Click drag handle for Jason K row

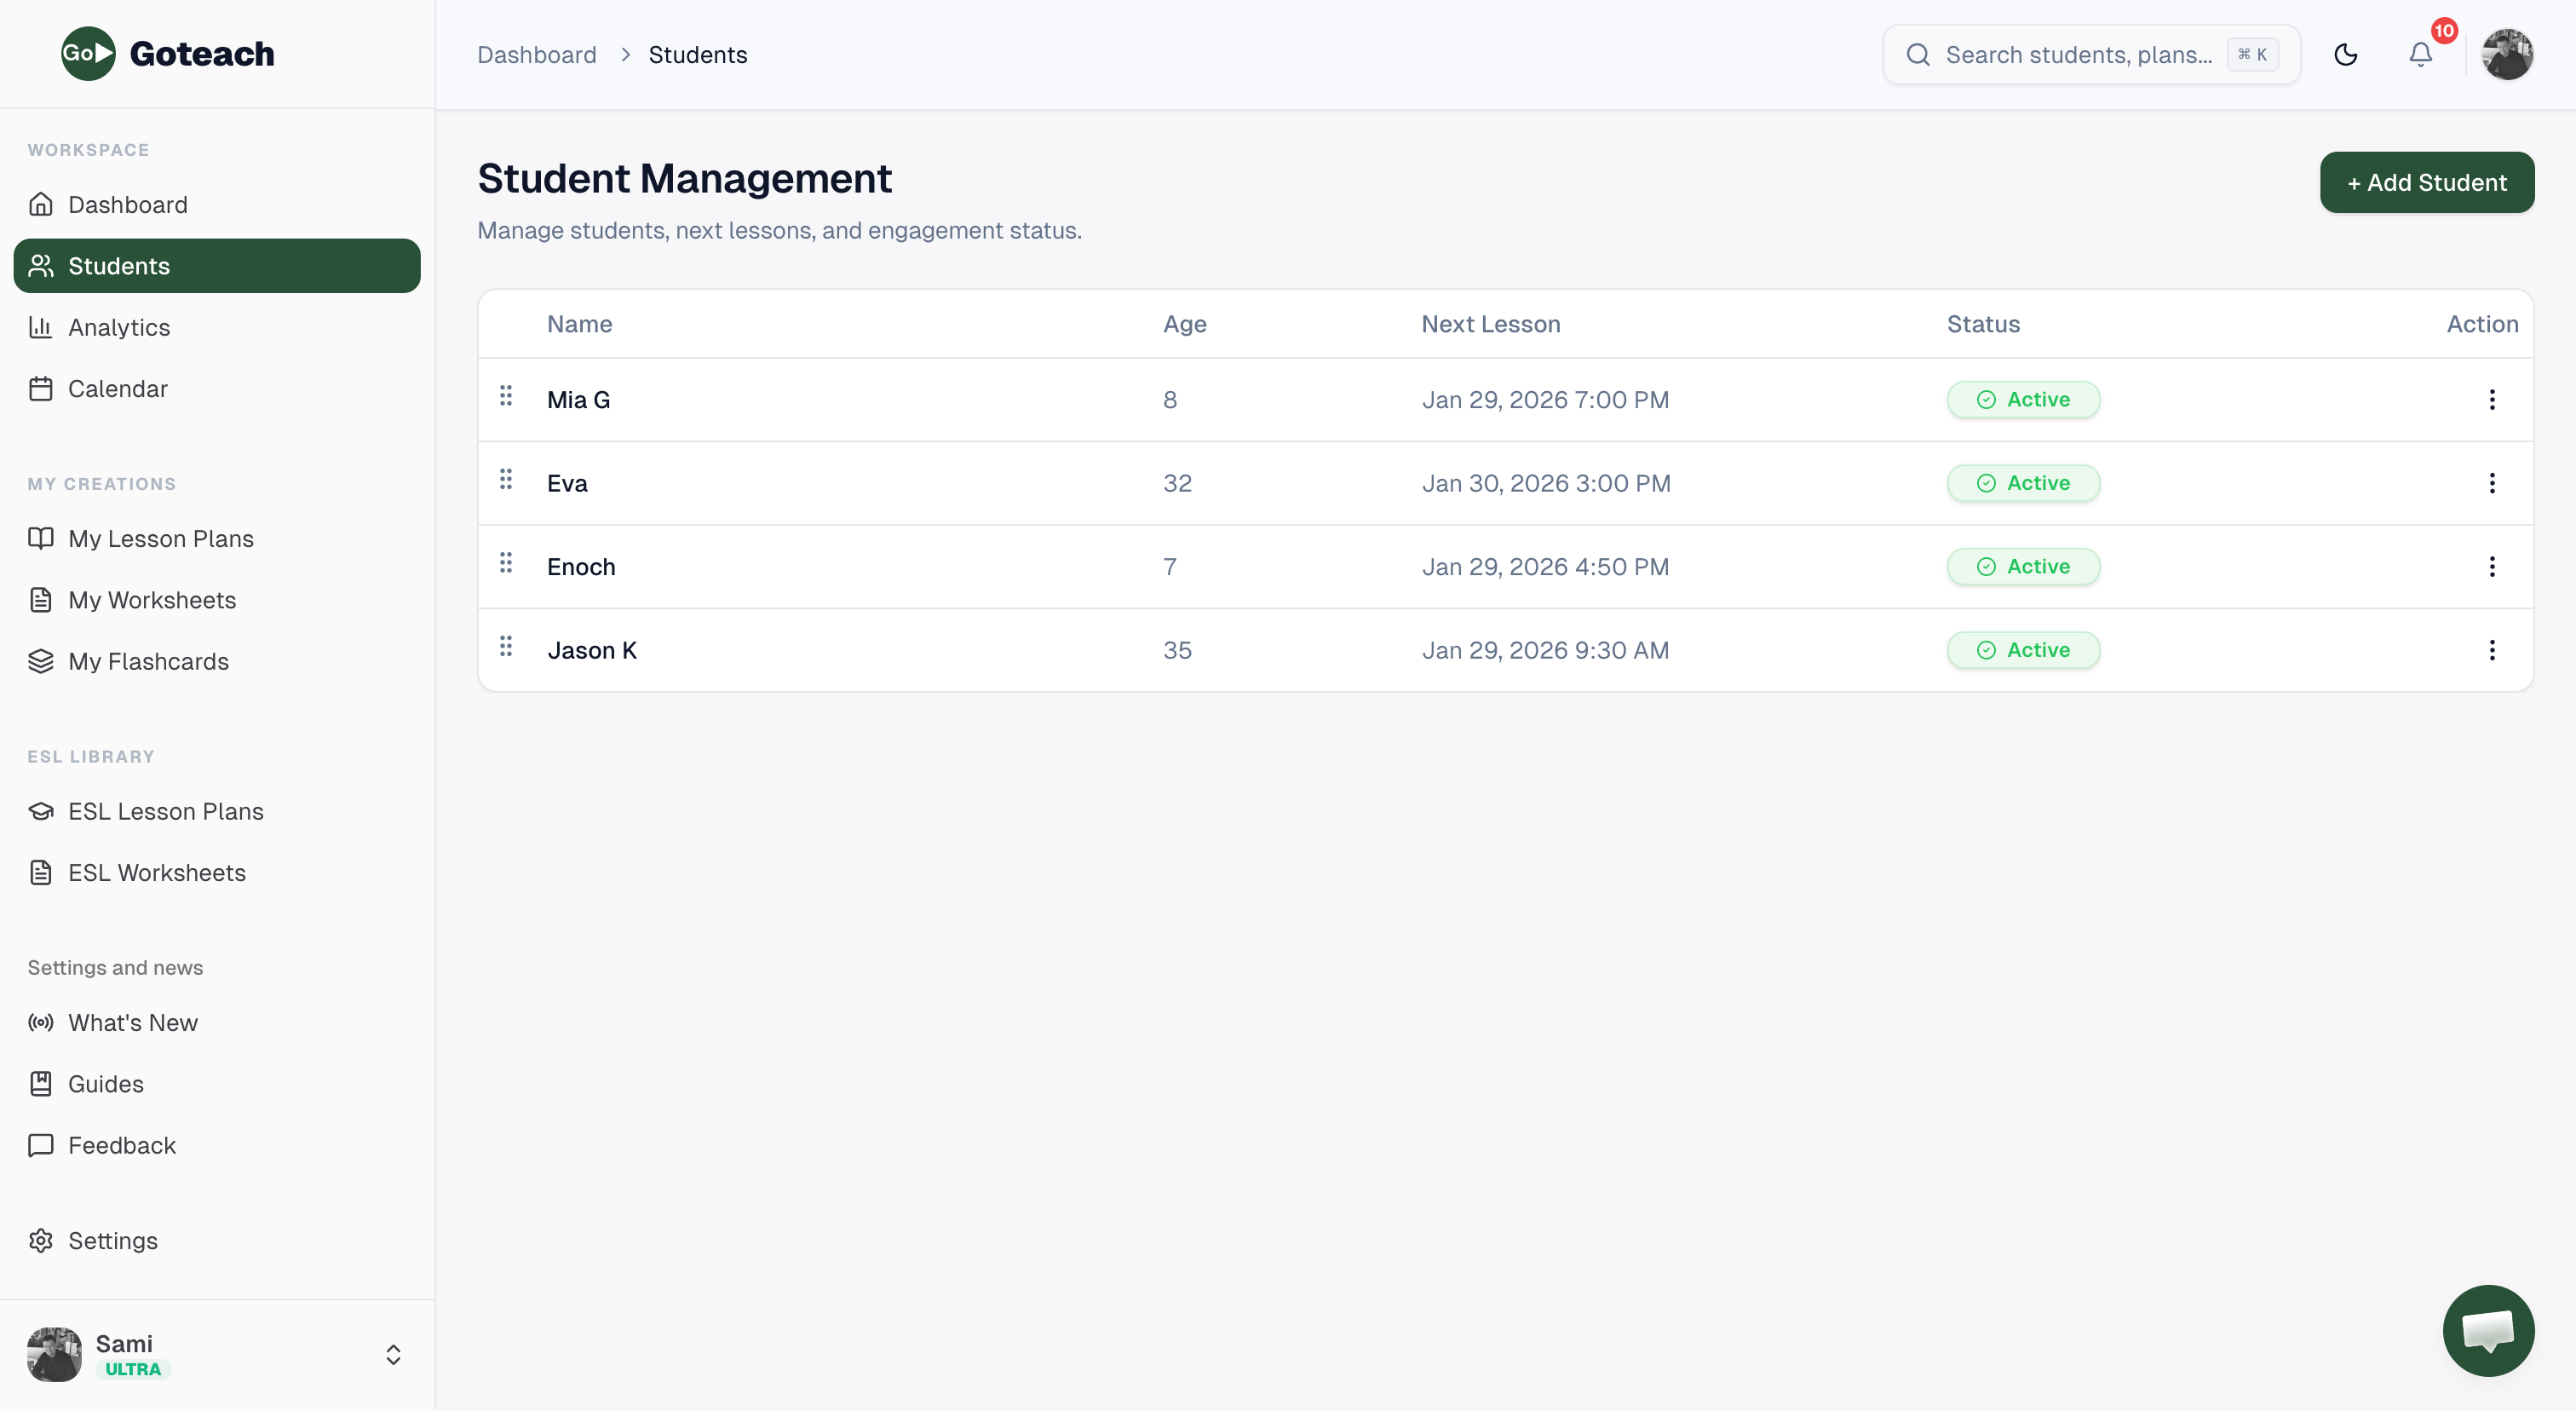(506, 647)
